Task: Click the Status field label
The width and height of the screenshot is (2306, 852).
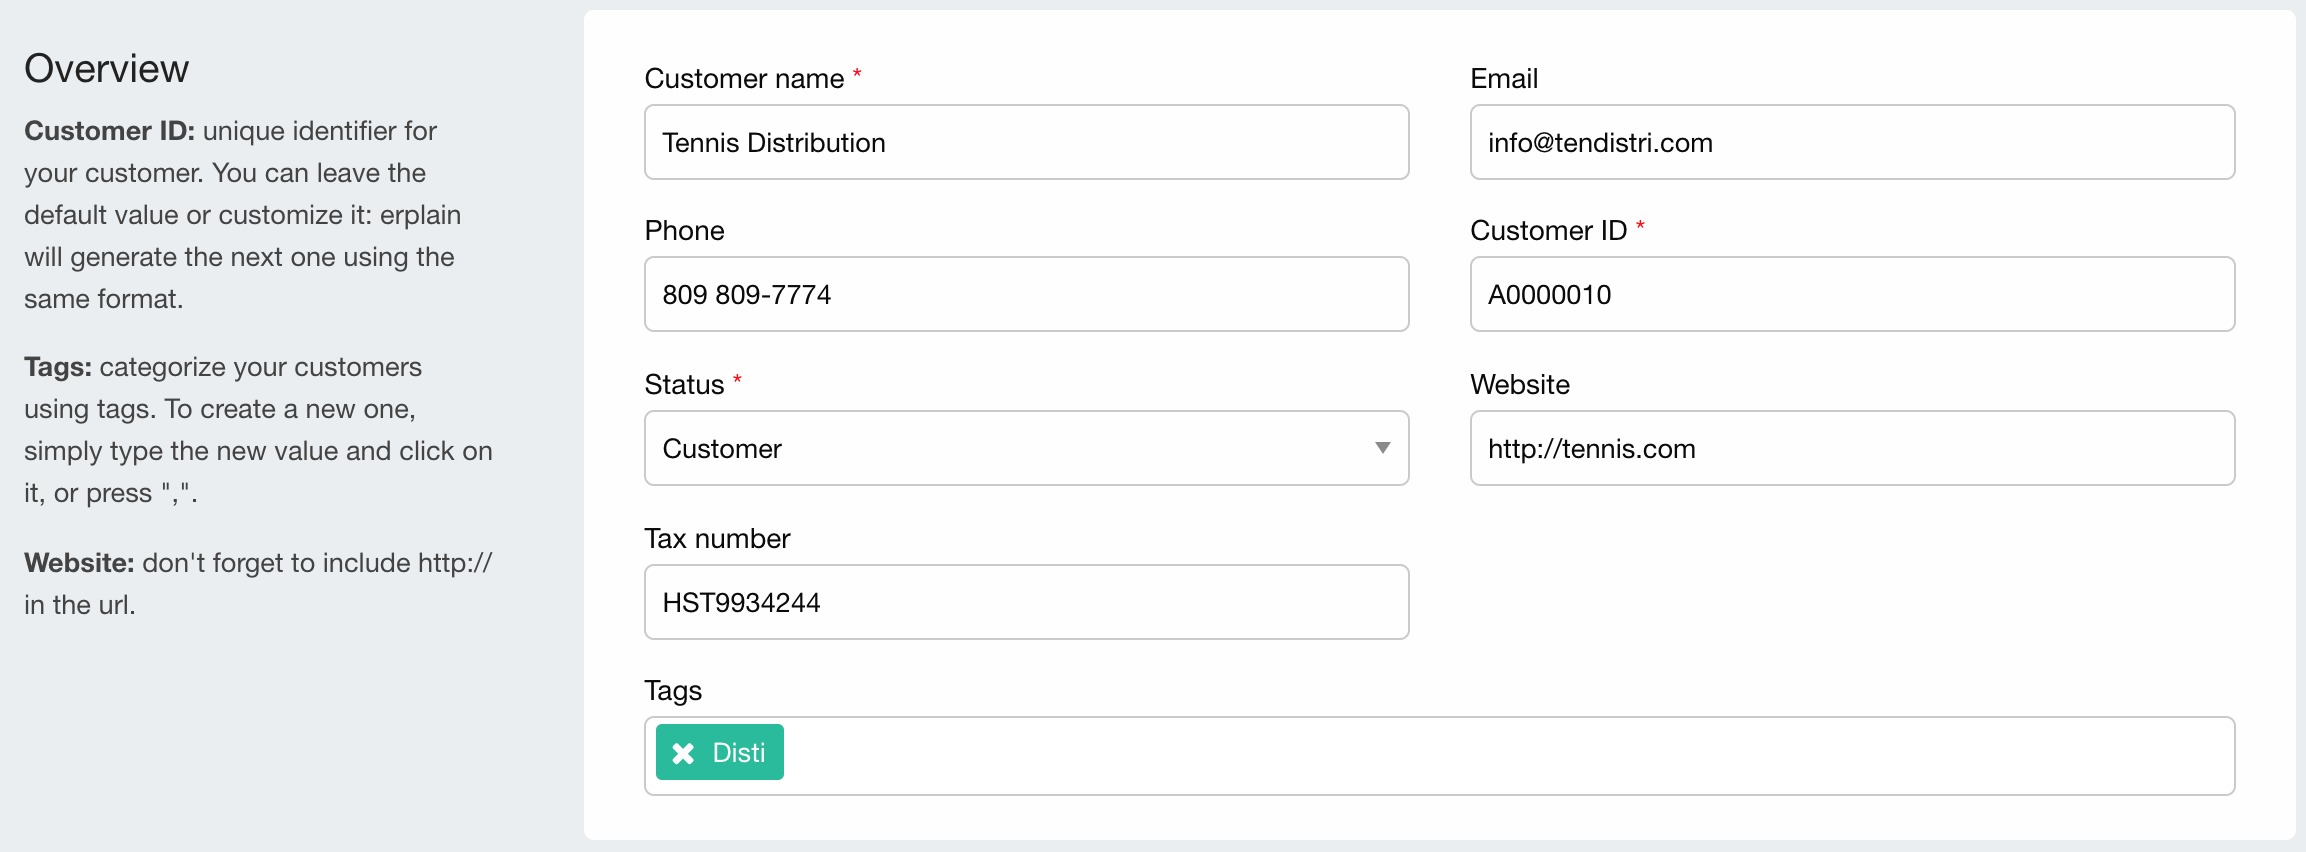Action: point(684,384)
